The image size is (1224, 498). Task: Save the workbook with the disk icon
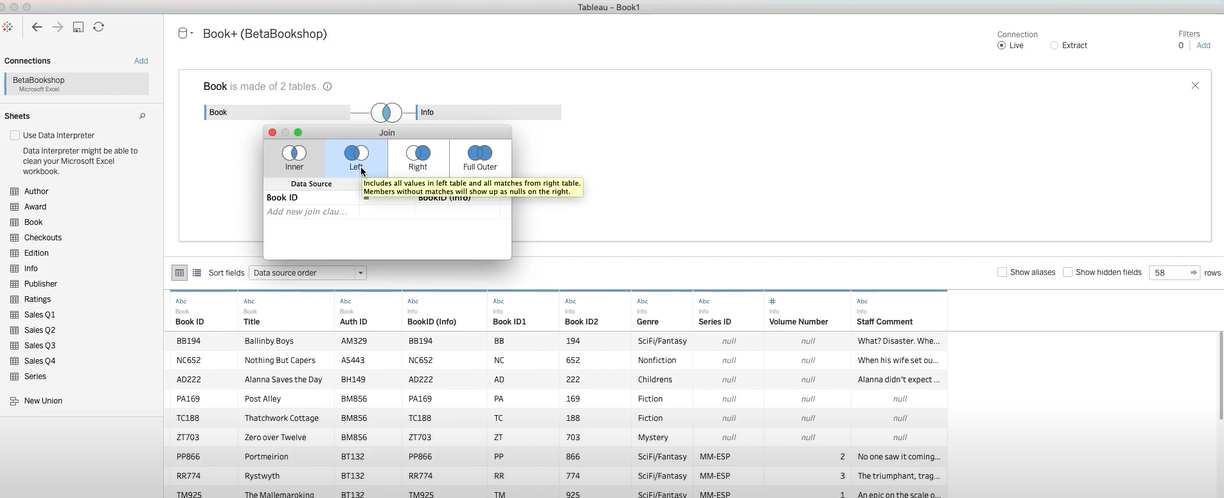(x=78, y=27)
